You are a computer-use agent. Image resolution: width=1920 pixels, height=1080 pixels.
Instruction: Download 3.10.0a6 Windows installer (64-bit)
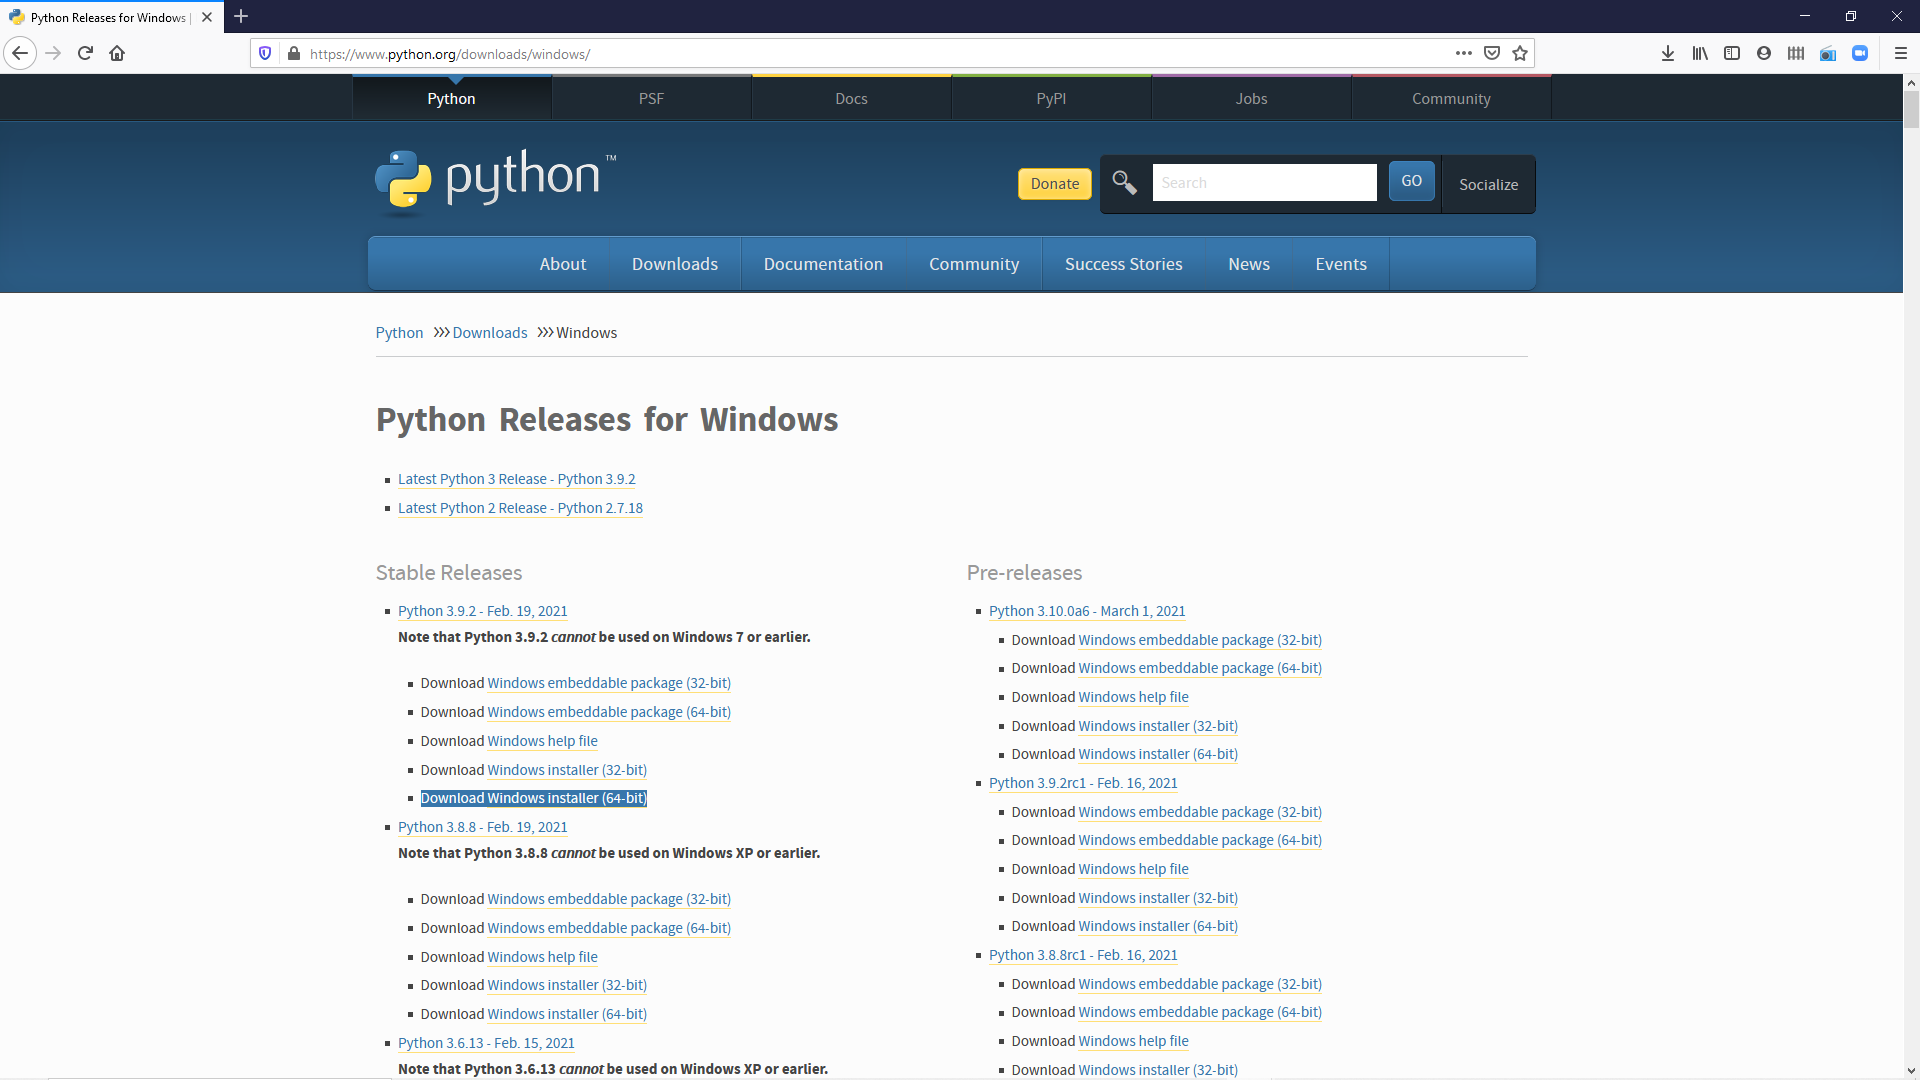pos(1158,754)
